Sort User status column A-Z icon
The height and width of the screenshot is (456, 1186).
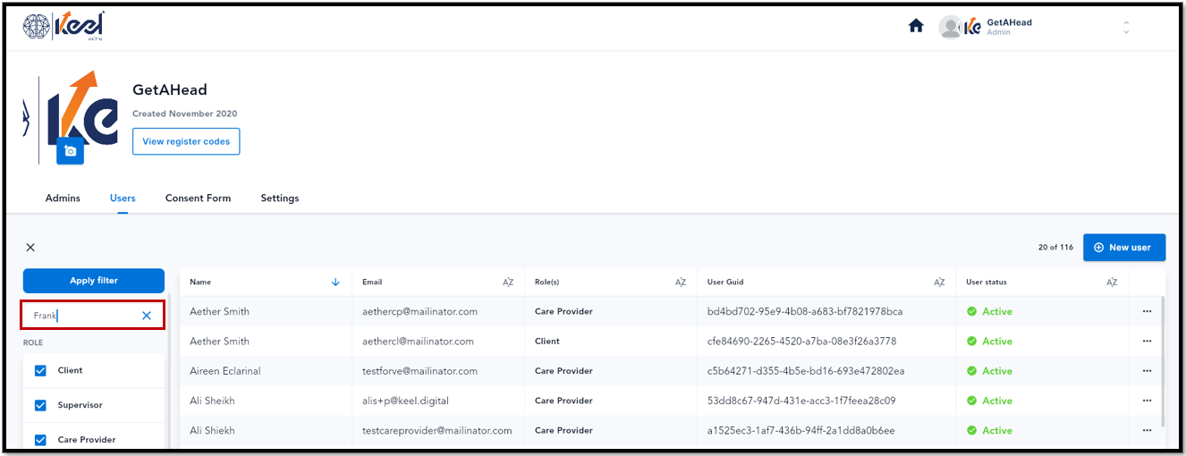1112,282
